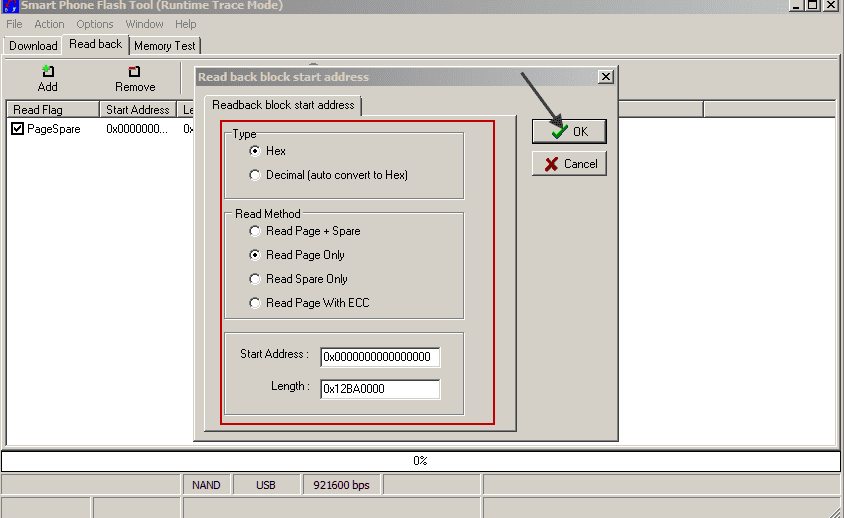844x518 pixels.
Task: Choose Read Page + Spare method
Action: pos(255,231)
